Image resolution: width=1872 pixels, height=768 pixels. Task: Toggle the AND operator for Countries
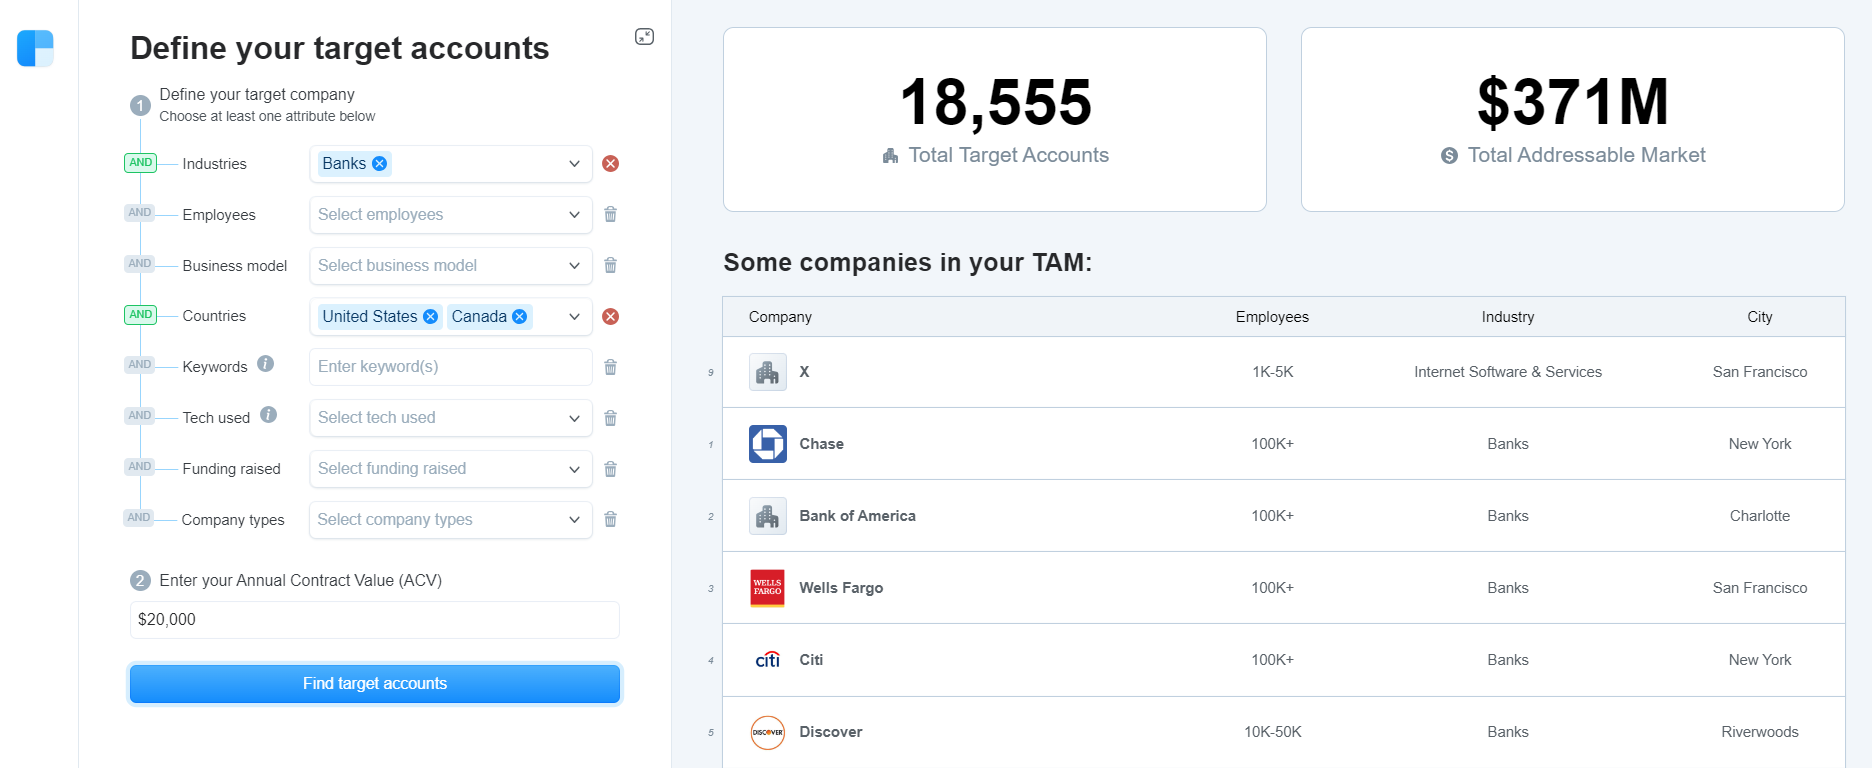pos(141,315)
